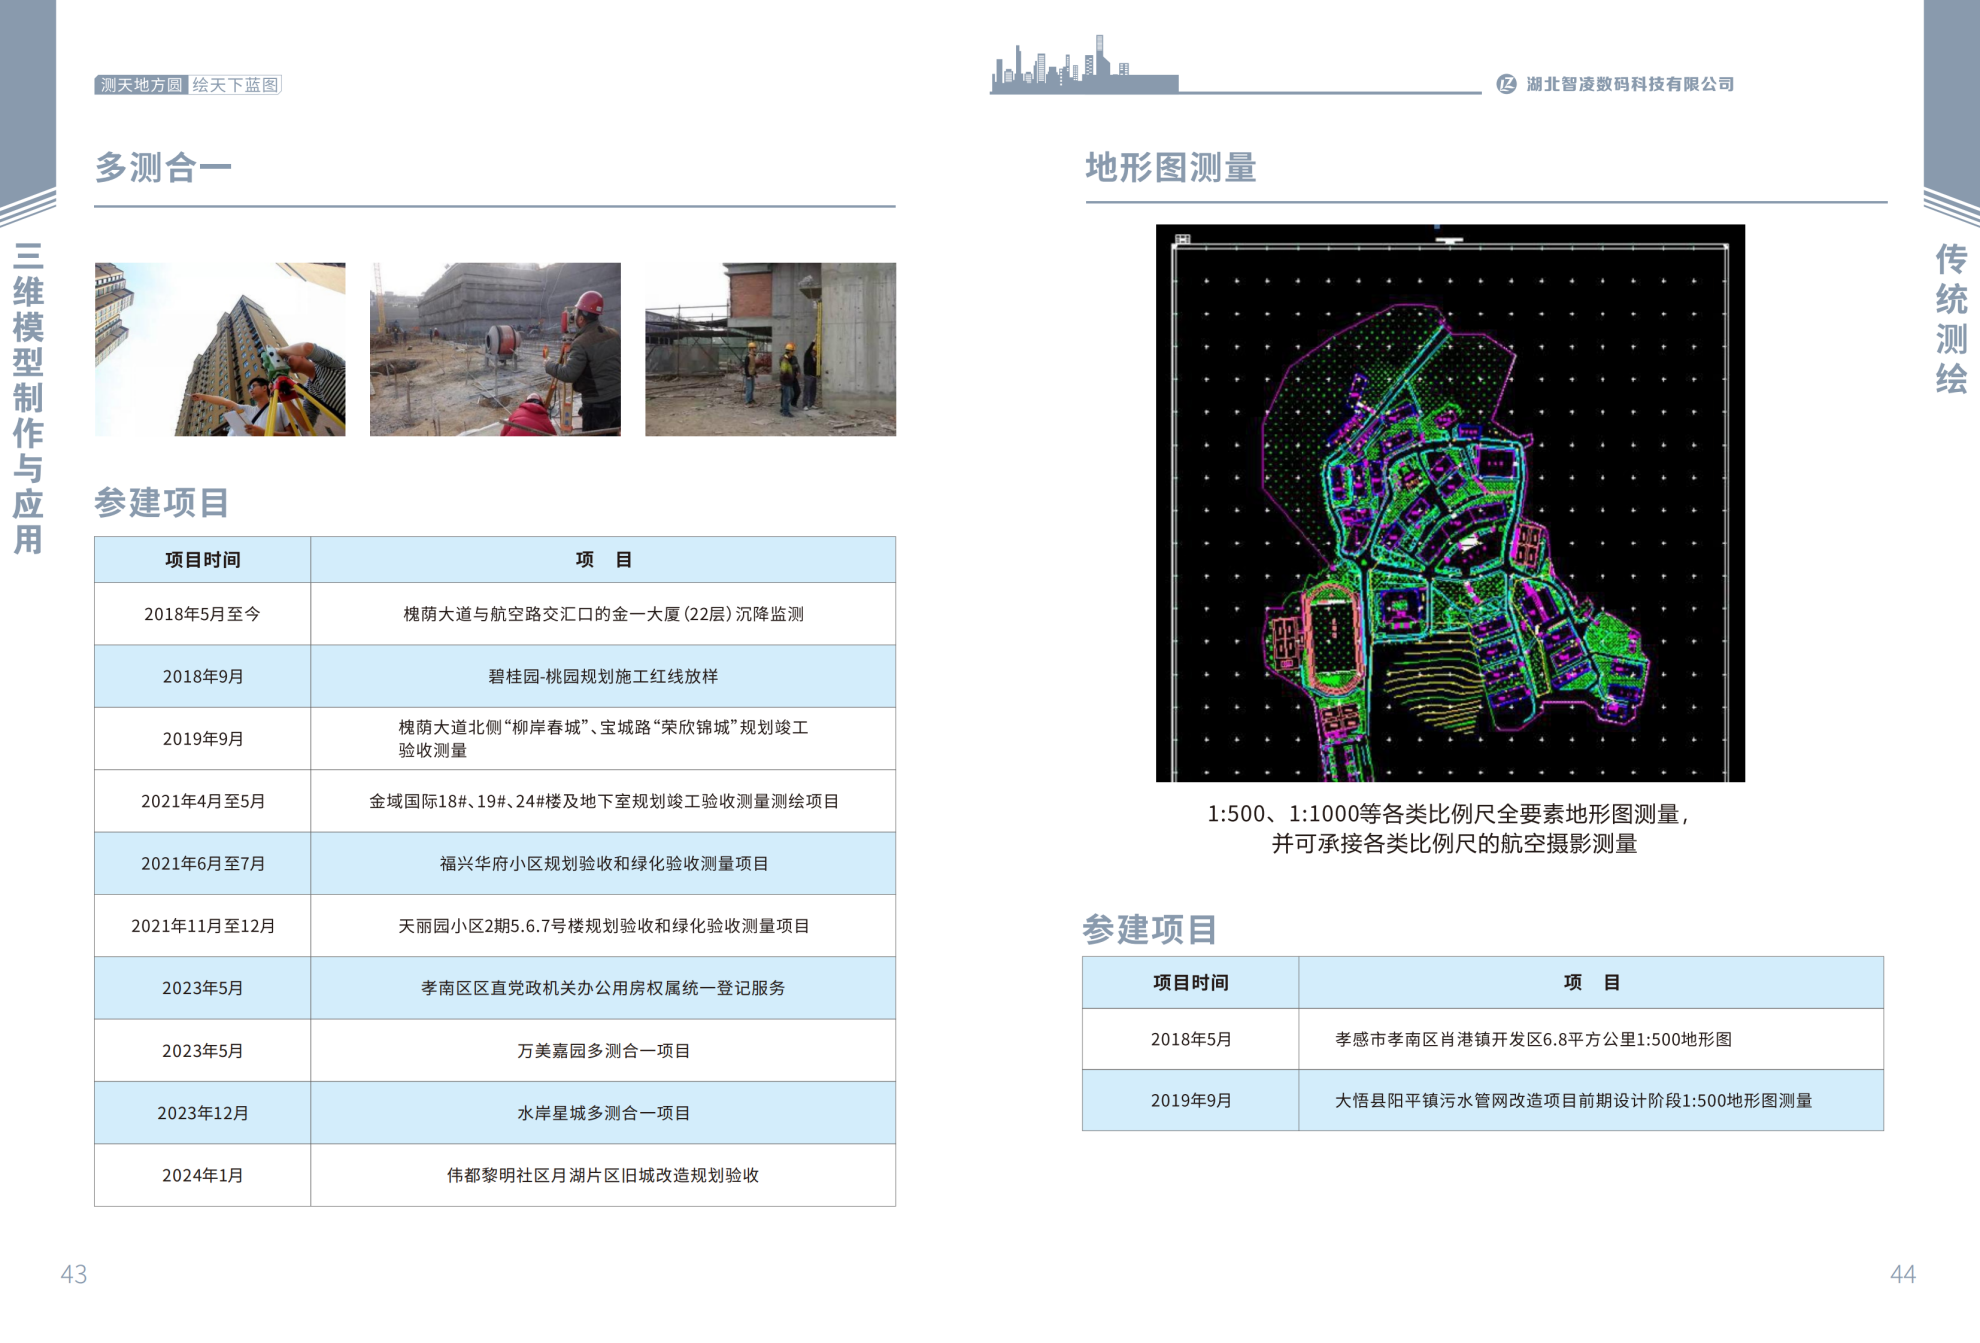The height and width of the screenshot is (1343, 1980).
Task: Select the 柳岸春城 荣欣锦城 规划竣工 project cell
Action: [603, 739]
